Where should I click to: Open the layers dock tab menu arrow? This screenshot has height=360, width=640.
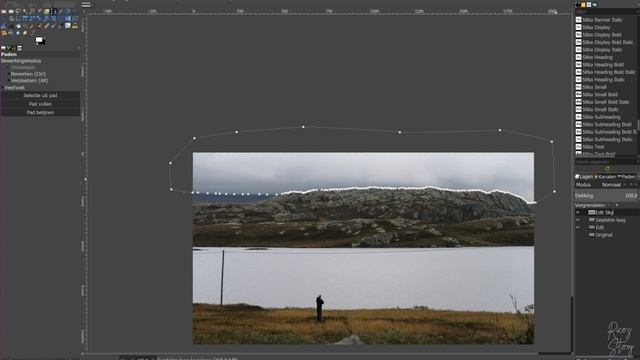point(638,177)
